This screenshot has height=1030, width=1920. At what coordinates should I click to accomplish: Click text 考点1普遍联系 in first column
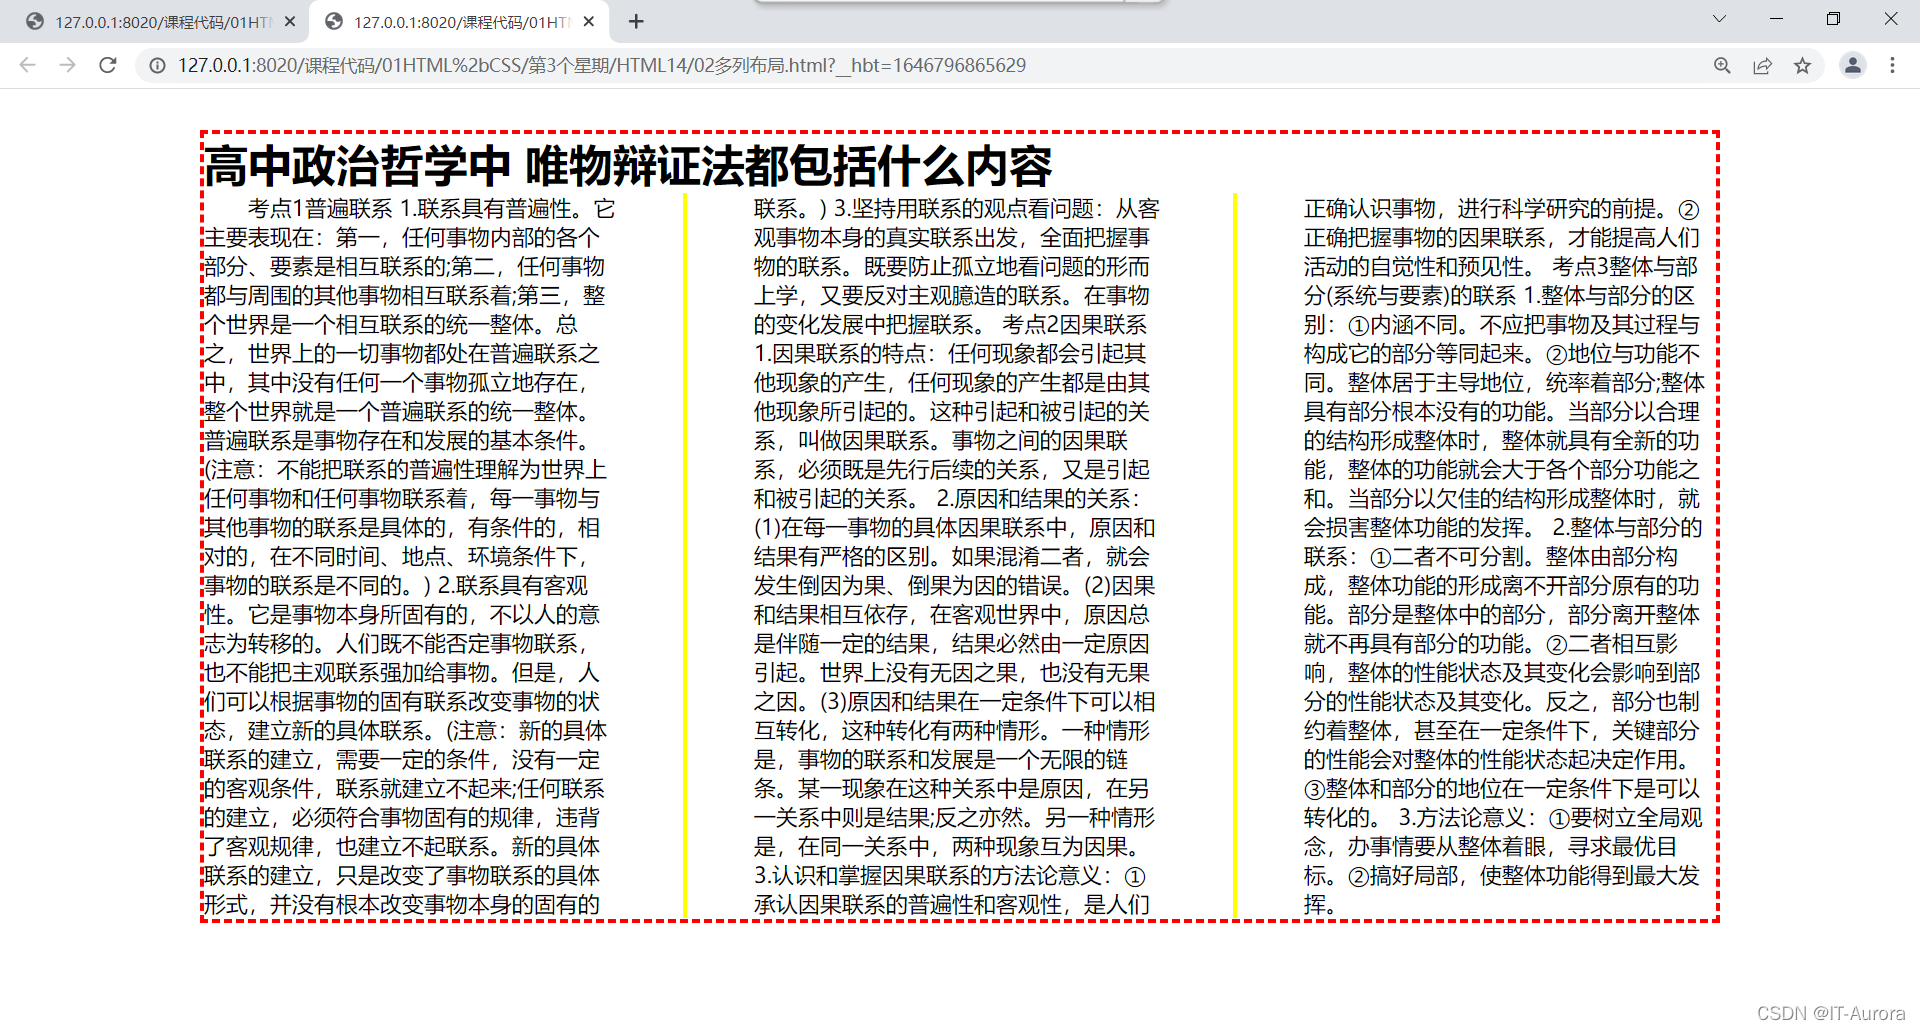coord(320,209)
